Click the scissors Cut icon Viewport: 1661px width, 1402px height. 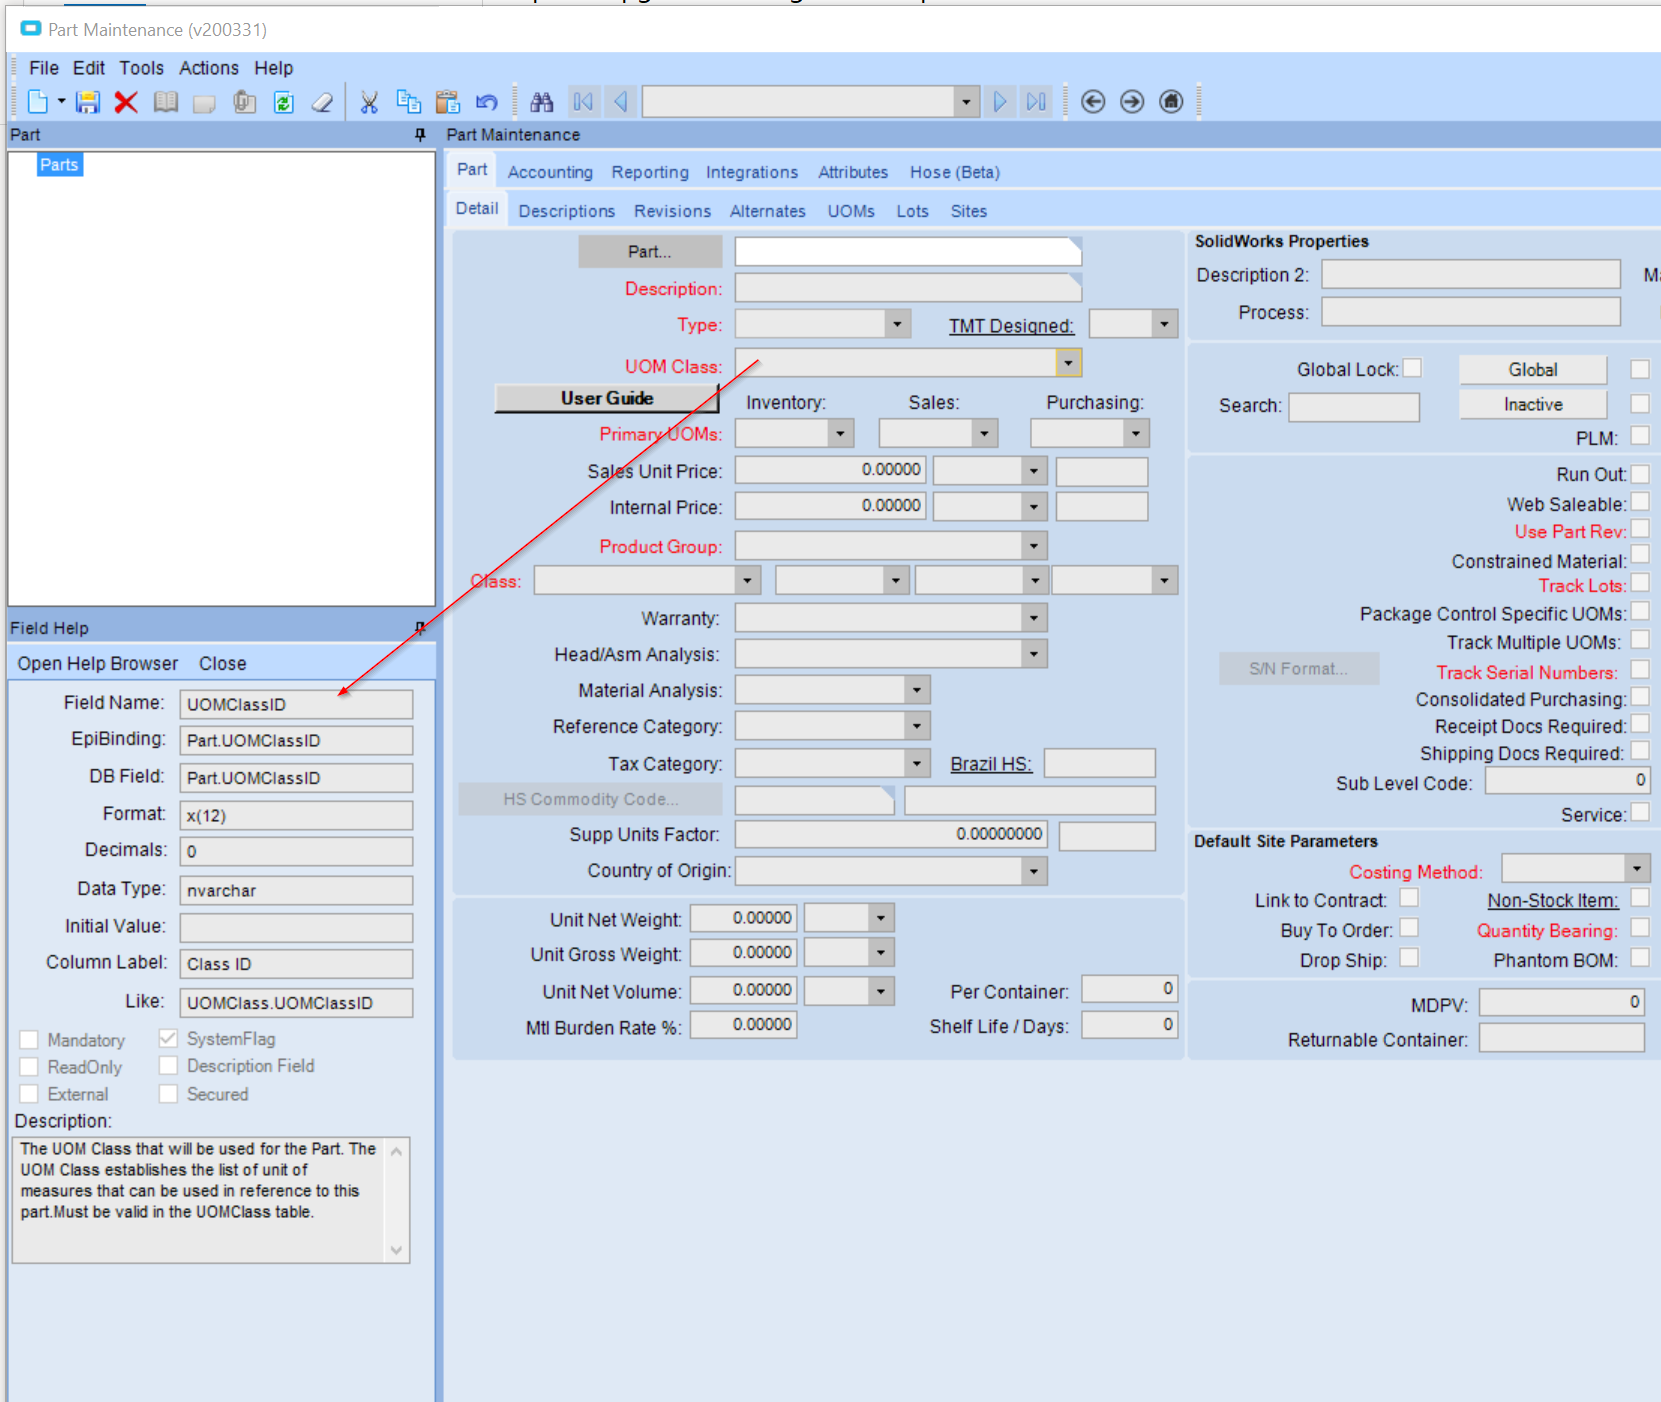point(369,102)
